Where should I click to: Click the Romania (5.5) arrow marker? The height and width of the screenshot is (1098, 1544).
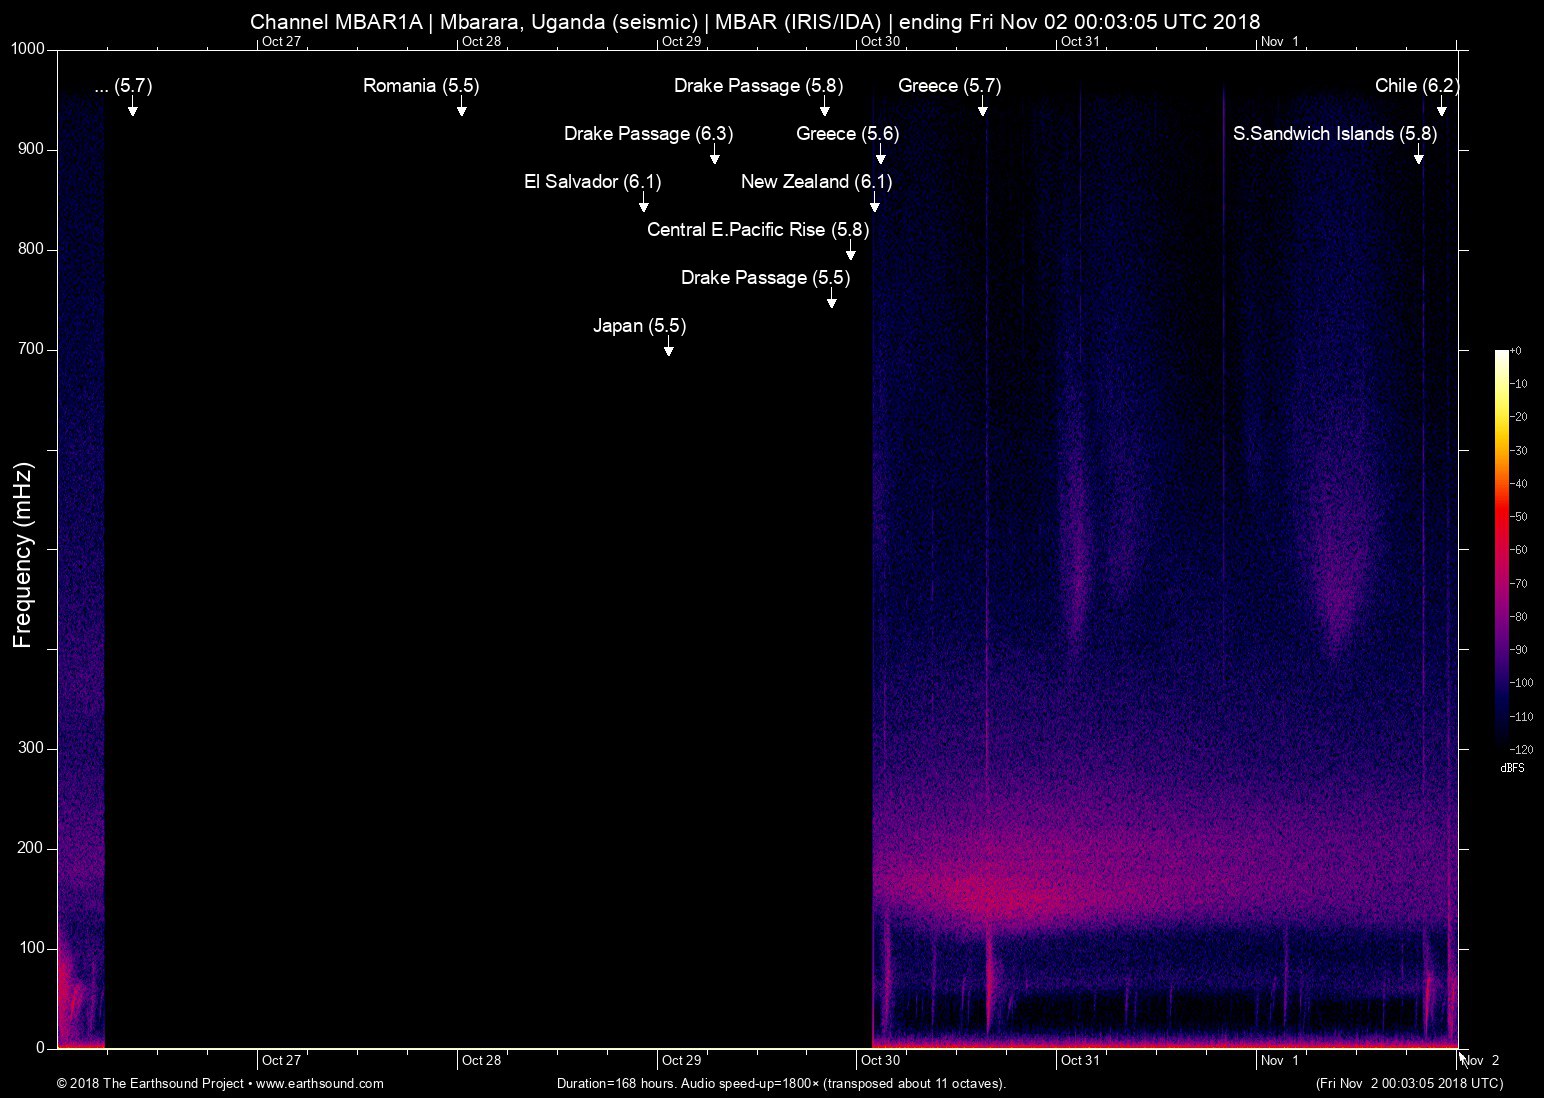(461, 108)
